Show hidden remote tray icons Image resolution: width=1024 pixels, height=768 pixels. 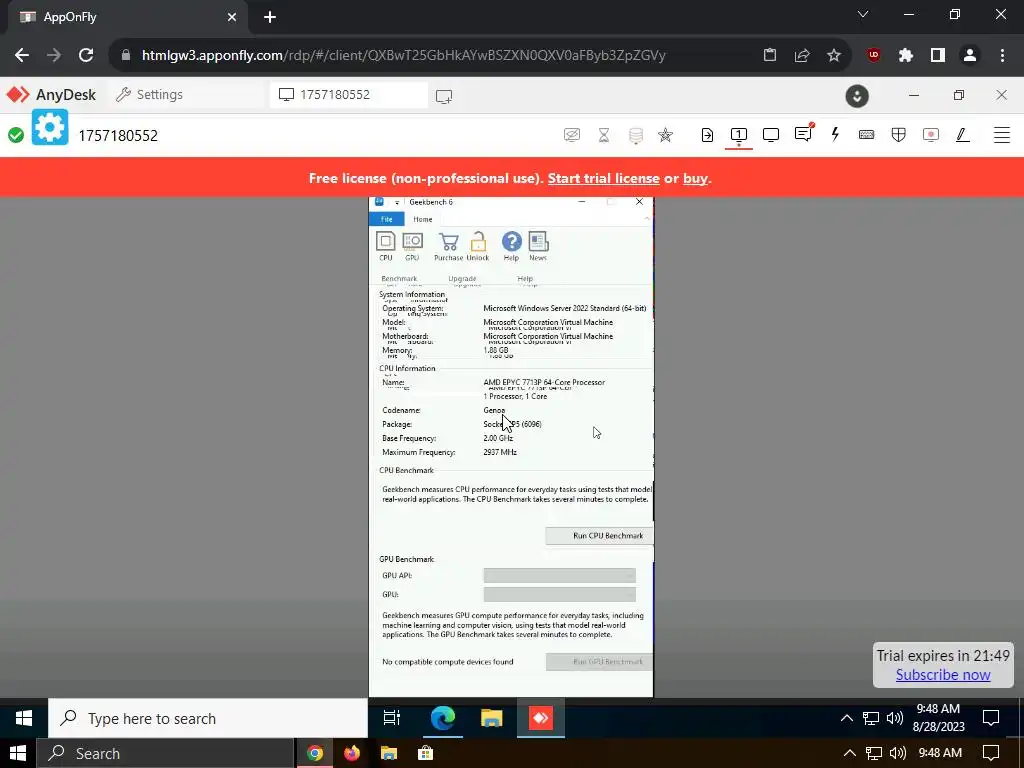(x=846, y=718)
